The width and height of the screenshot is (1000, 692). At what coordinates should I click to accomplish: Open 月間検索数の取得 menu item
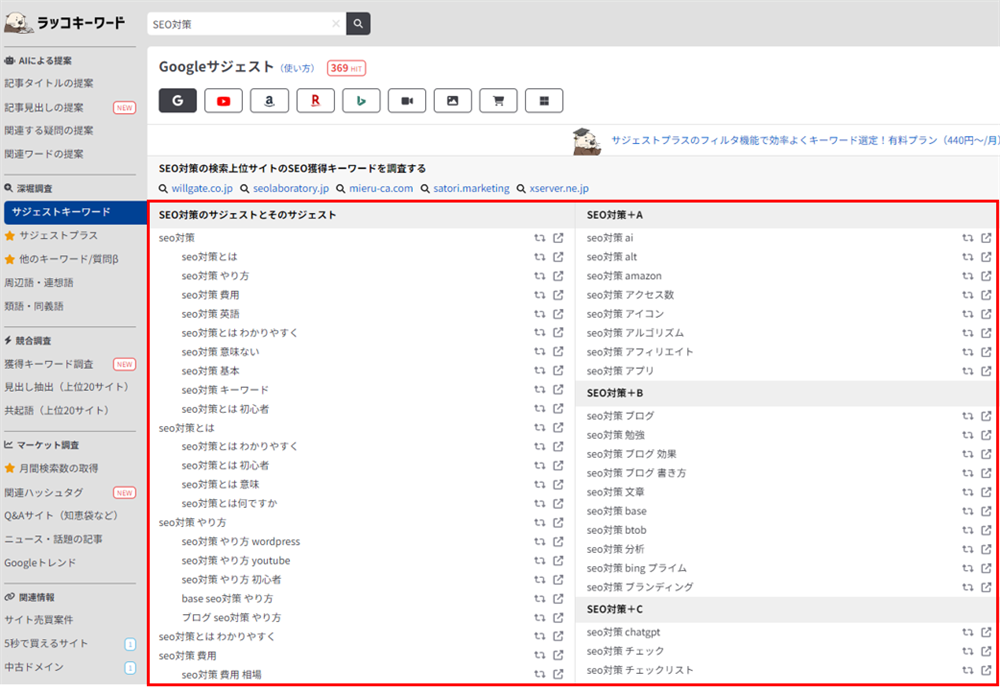click(x=58, y=468)
